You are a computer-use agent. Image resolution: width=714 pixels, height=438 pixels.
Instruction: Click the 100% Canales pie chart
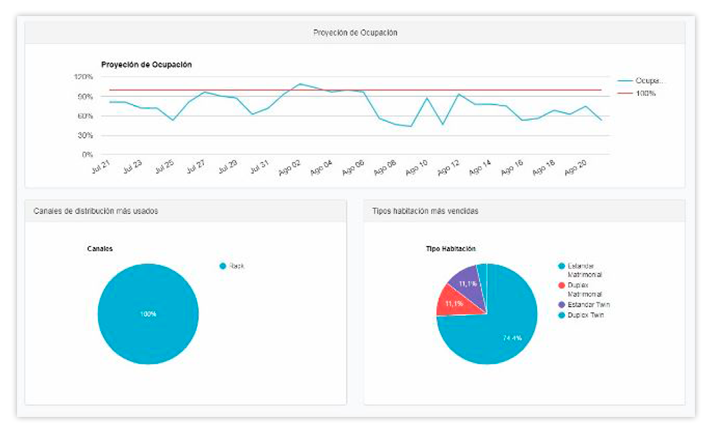(x=148, y=313)
